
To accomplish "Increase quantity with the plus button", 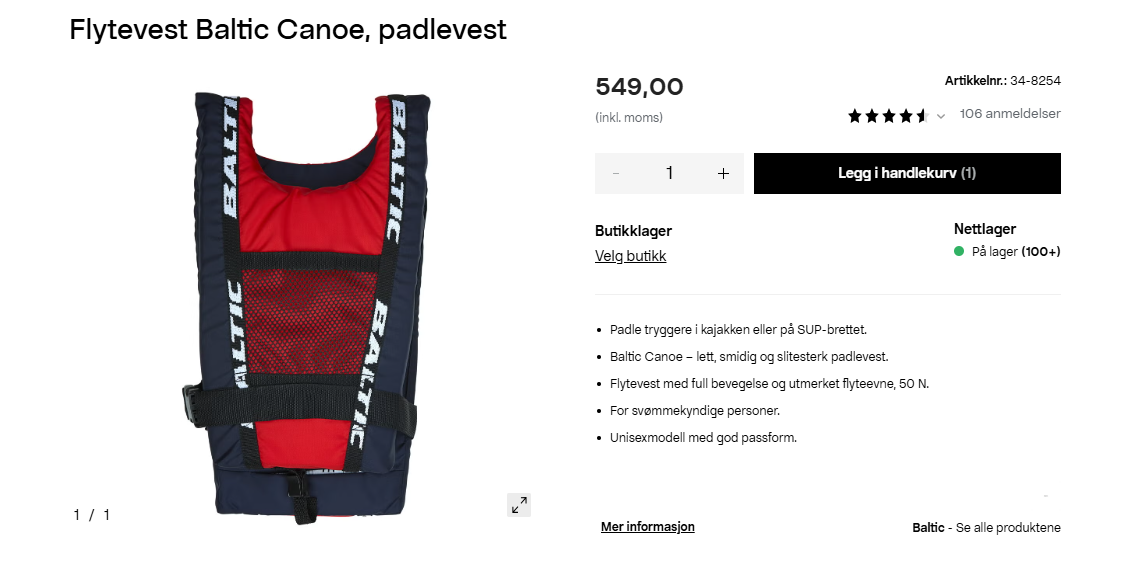I will pyautogui.click(x=723, y=174).
